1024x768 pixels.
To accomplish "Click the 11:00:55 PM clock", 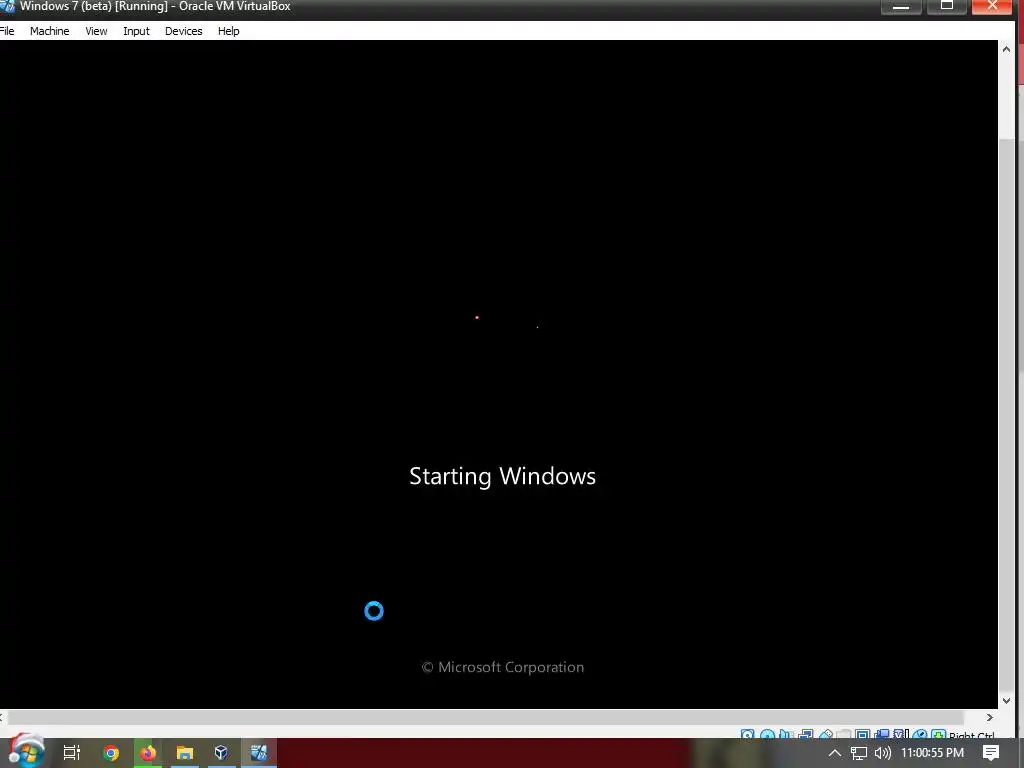I will click(932, 753).
